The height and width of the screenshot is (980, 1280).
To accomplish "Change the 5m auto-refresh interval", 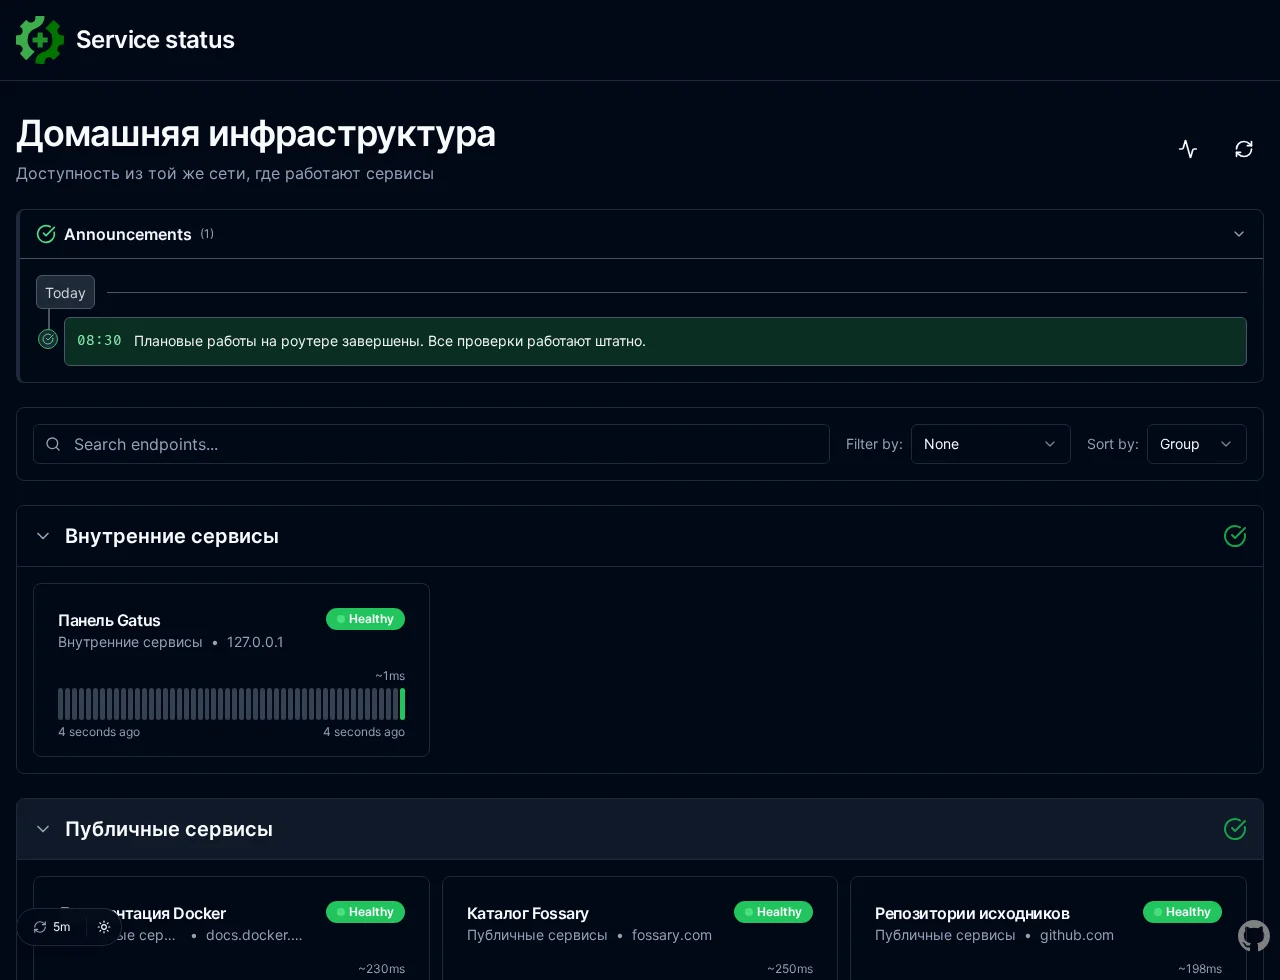I will 52,927.
